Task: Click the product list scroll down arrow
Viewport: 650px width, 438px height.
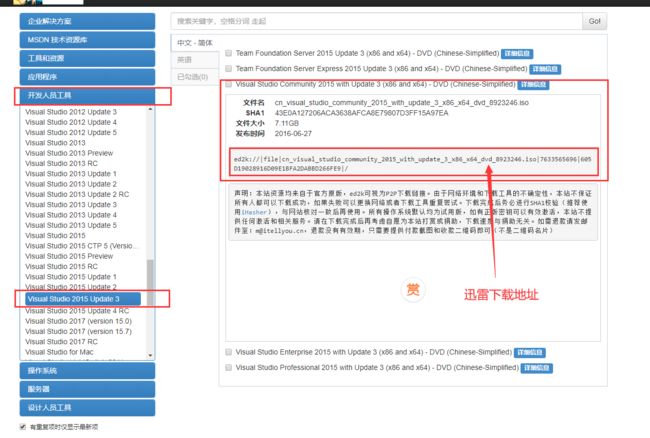Action: [x=150, y=355]
